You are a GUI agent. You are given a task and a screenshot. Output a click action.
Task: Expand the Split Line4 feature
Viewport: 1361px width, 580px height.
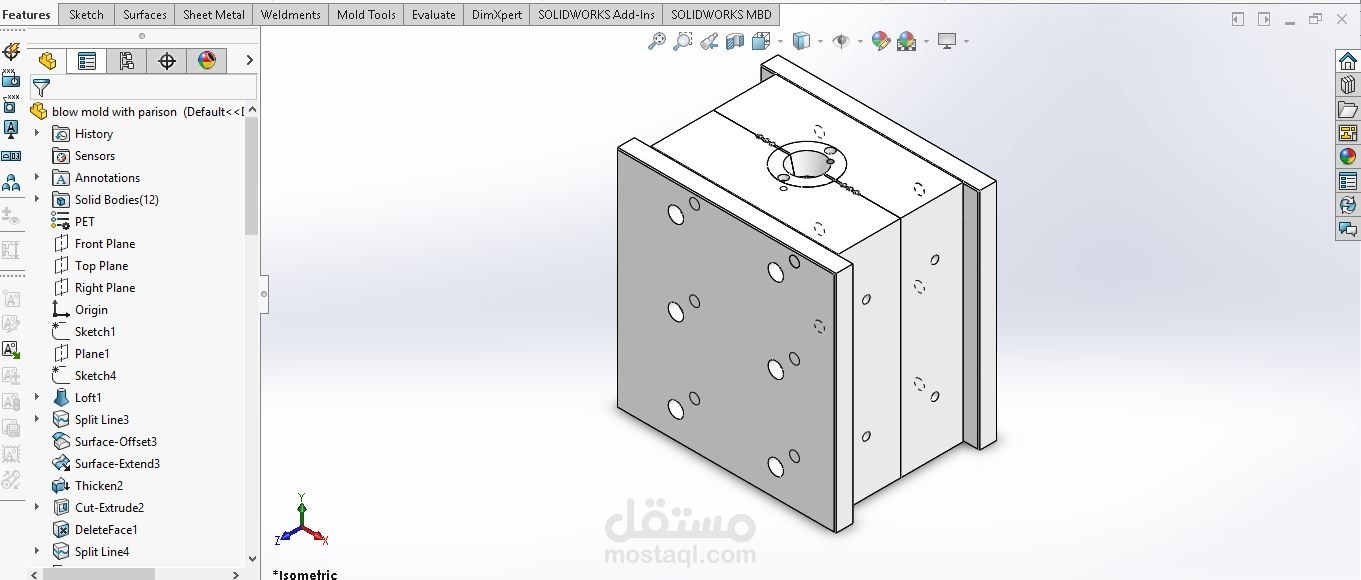37,551
